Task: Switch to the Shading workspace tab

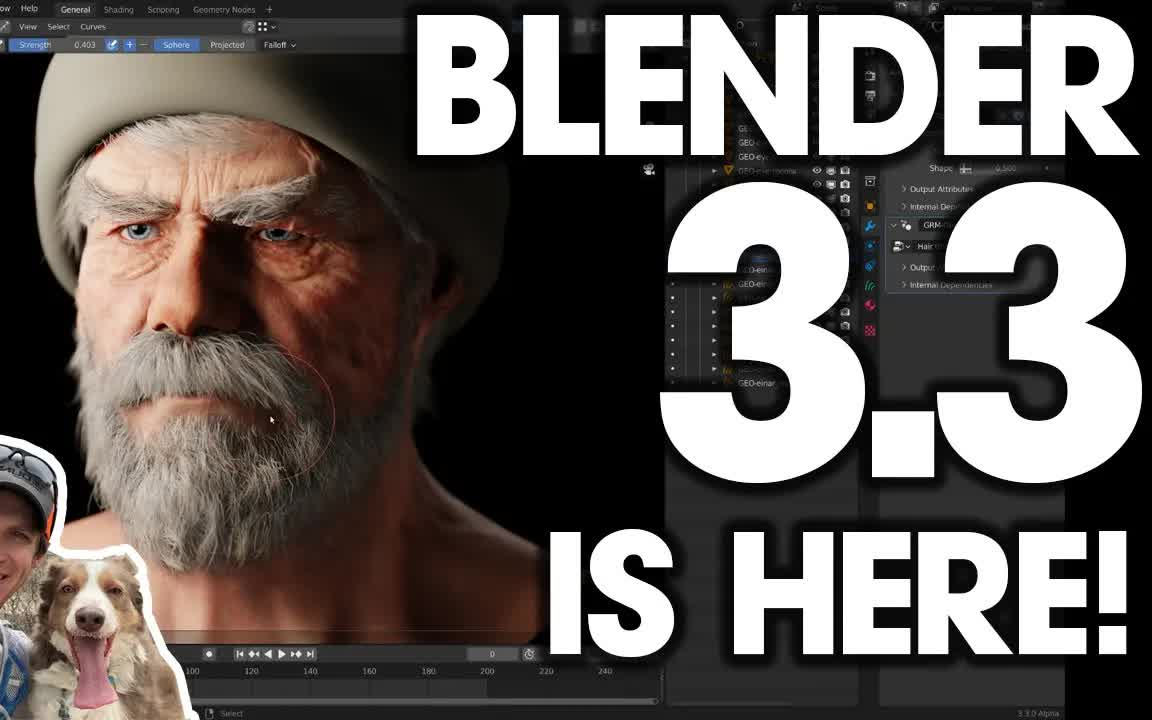Action: click(118, 9)
